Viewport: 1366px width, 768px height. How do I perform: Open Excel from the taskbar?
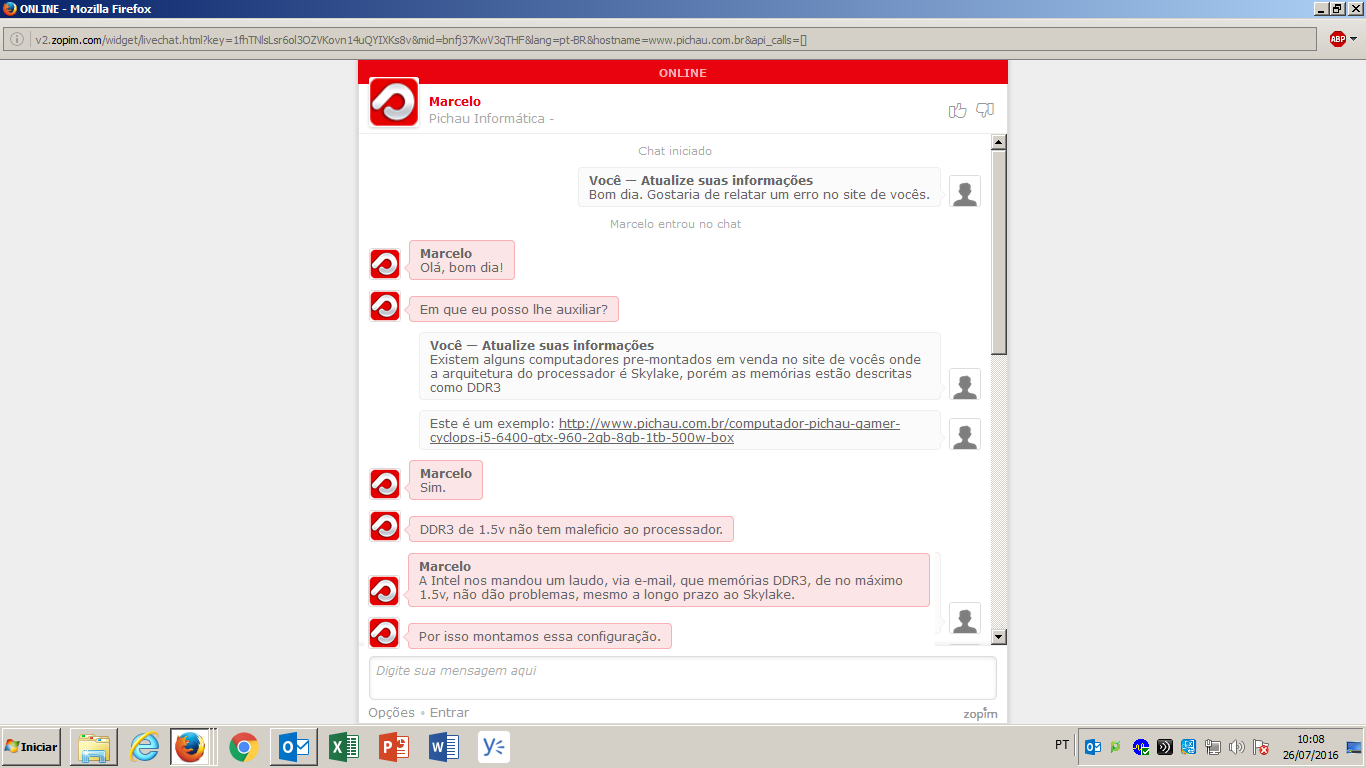pyautogui.click(x=344, y=747)
